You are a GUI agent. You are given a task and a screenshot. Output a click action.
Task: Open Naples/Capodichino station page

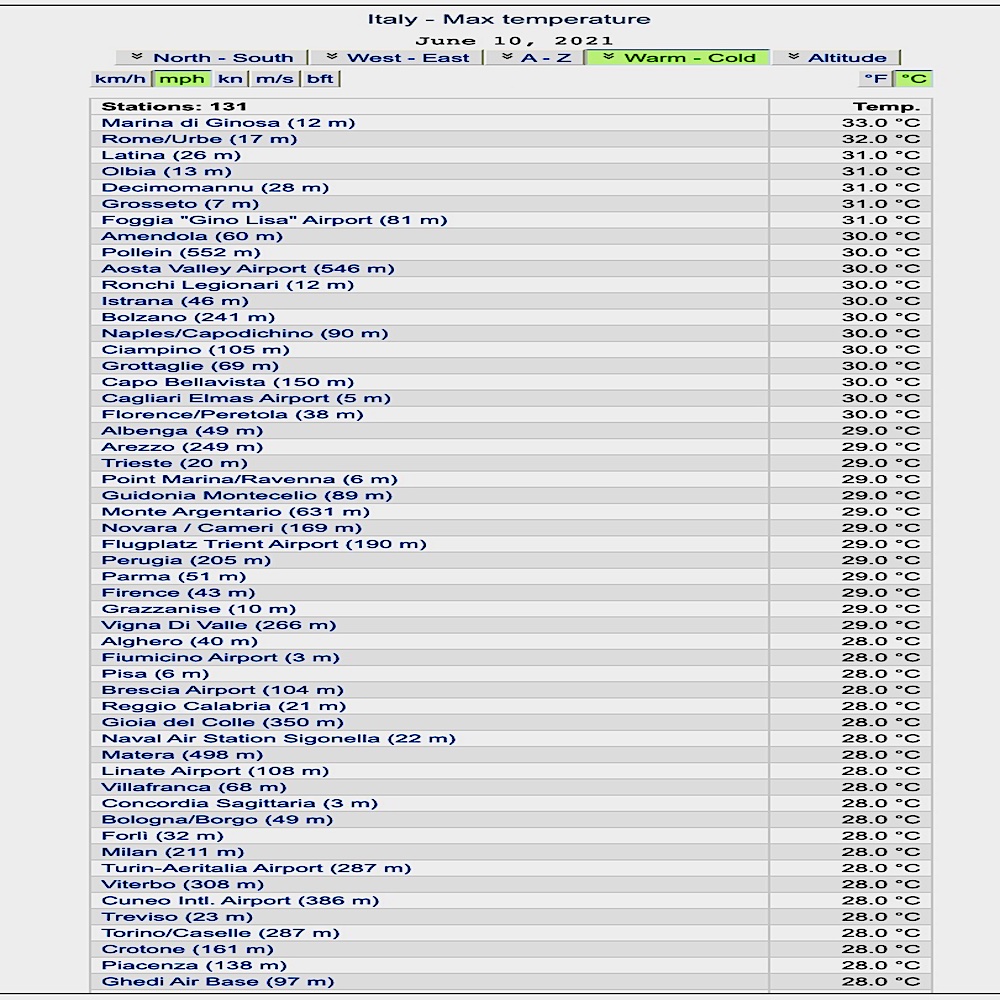[244, 334]
